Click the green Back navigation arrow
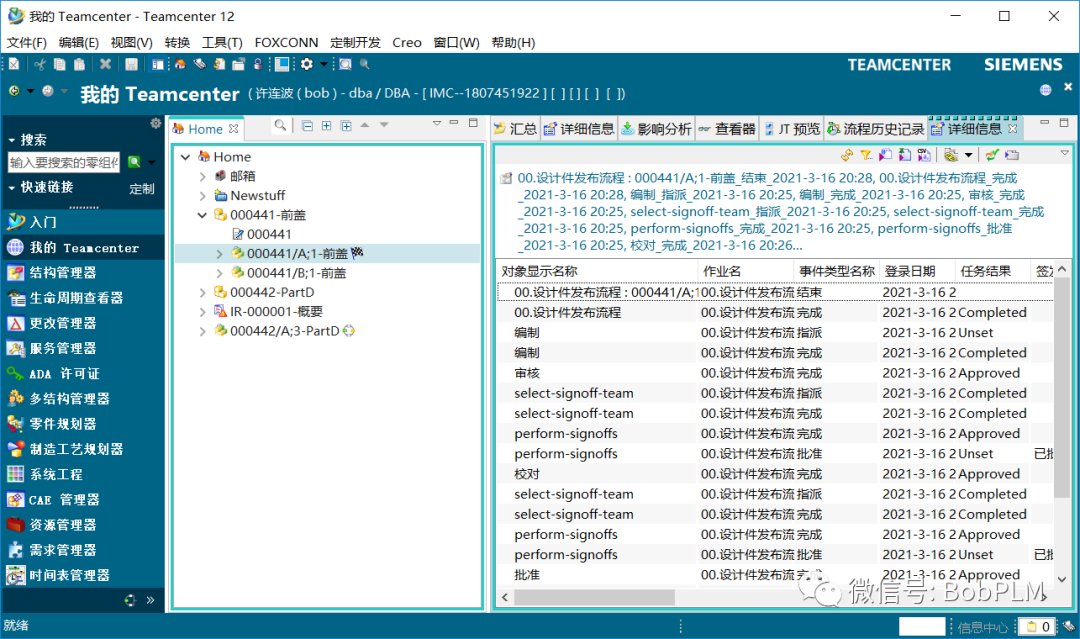This screenshot has width=1080, height=639. pyautogui.click(x=14, y=91)
